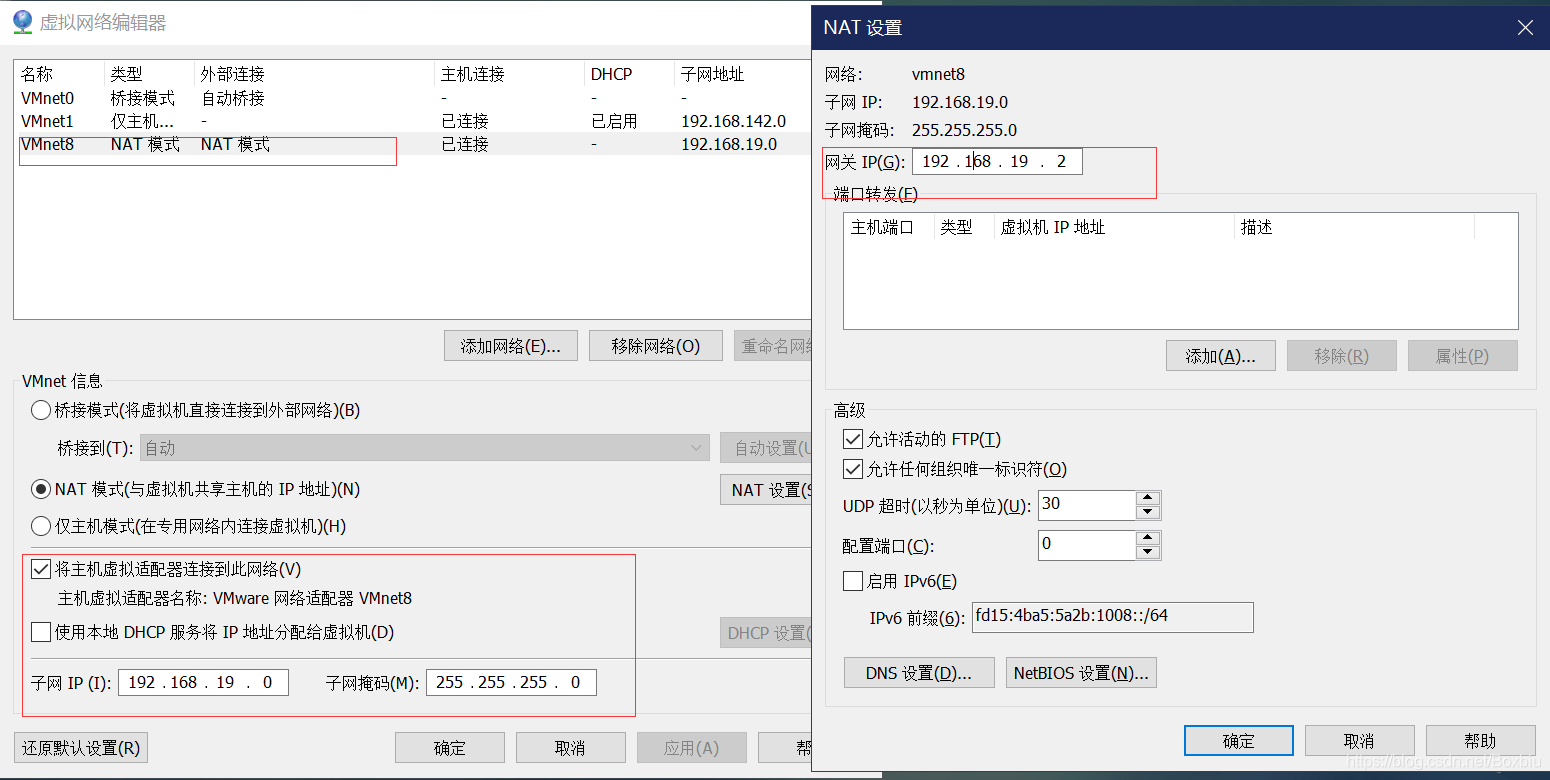1550x780 pixels.
Task: Uncheck 允许活动的 FTP option
Action: tap(853, 439)
